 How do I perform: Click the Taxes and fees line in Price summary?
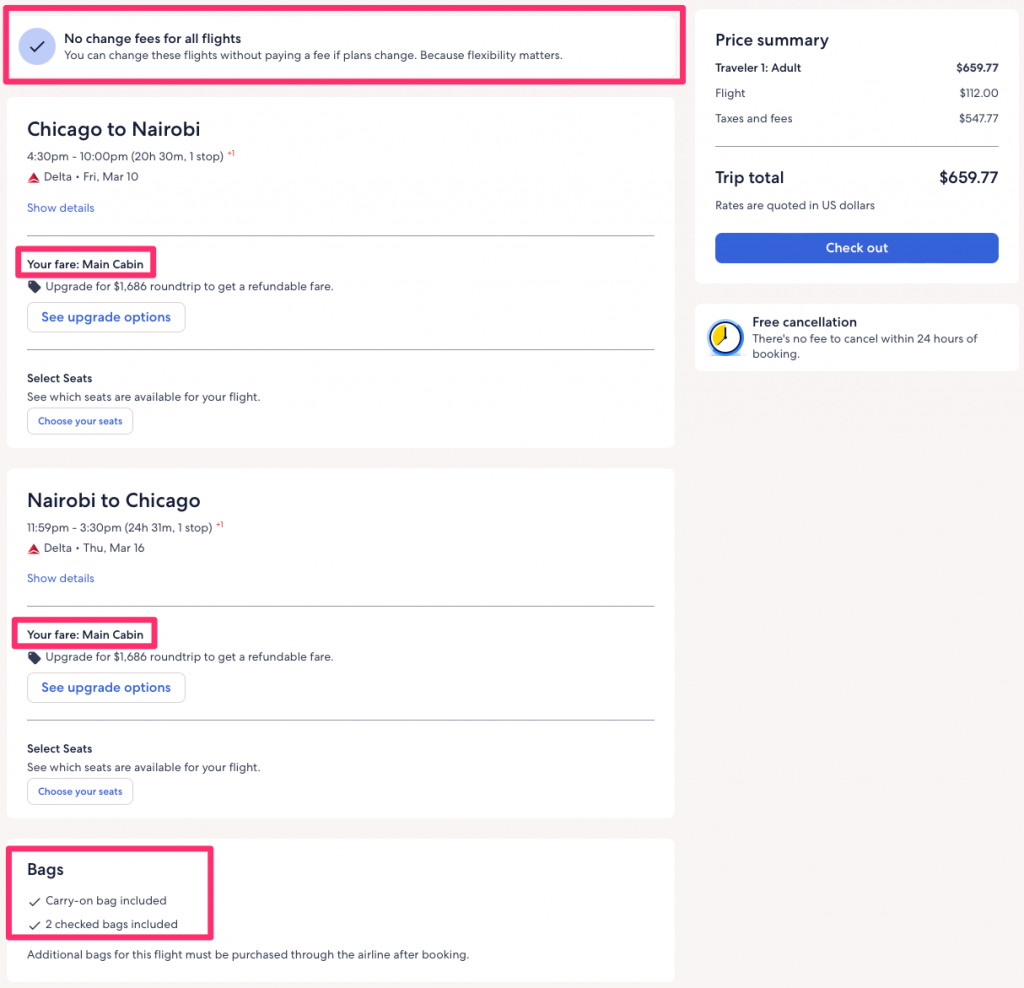754,119
